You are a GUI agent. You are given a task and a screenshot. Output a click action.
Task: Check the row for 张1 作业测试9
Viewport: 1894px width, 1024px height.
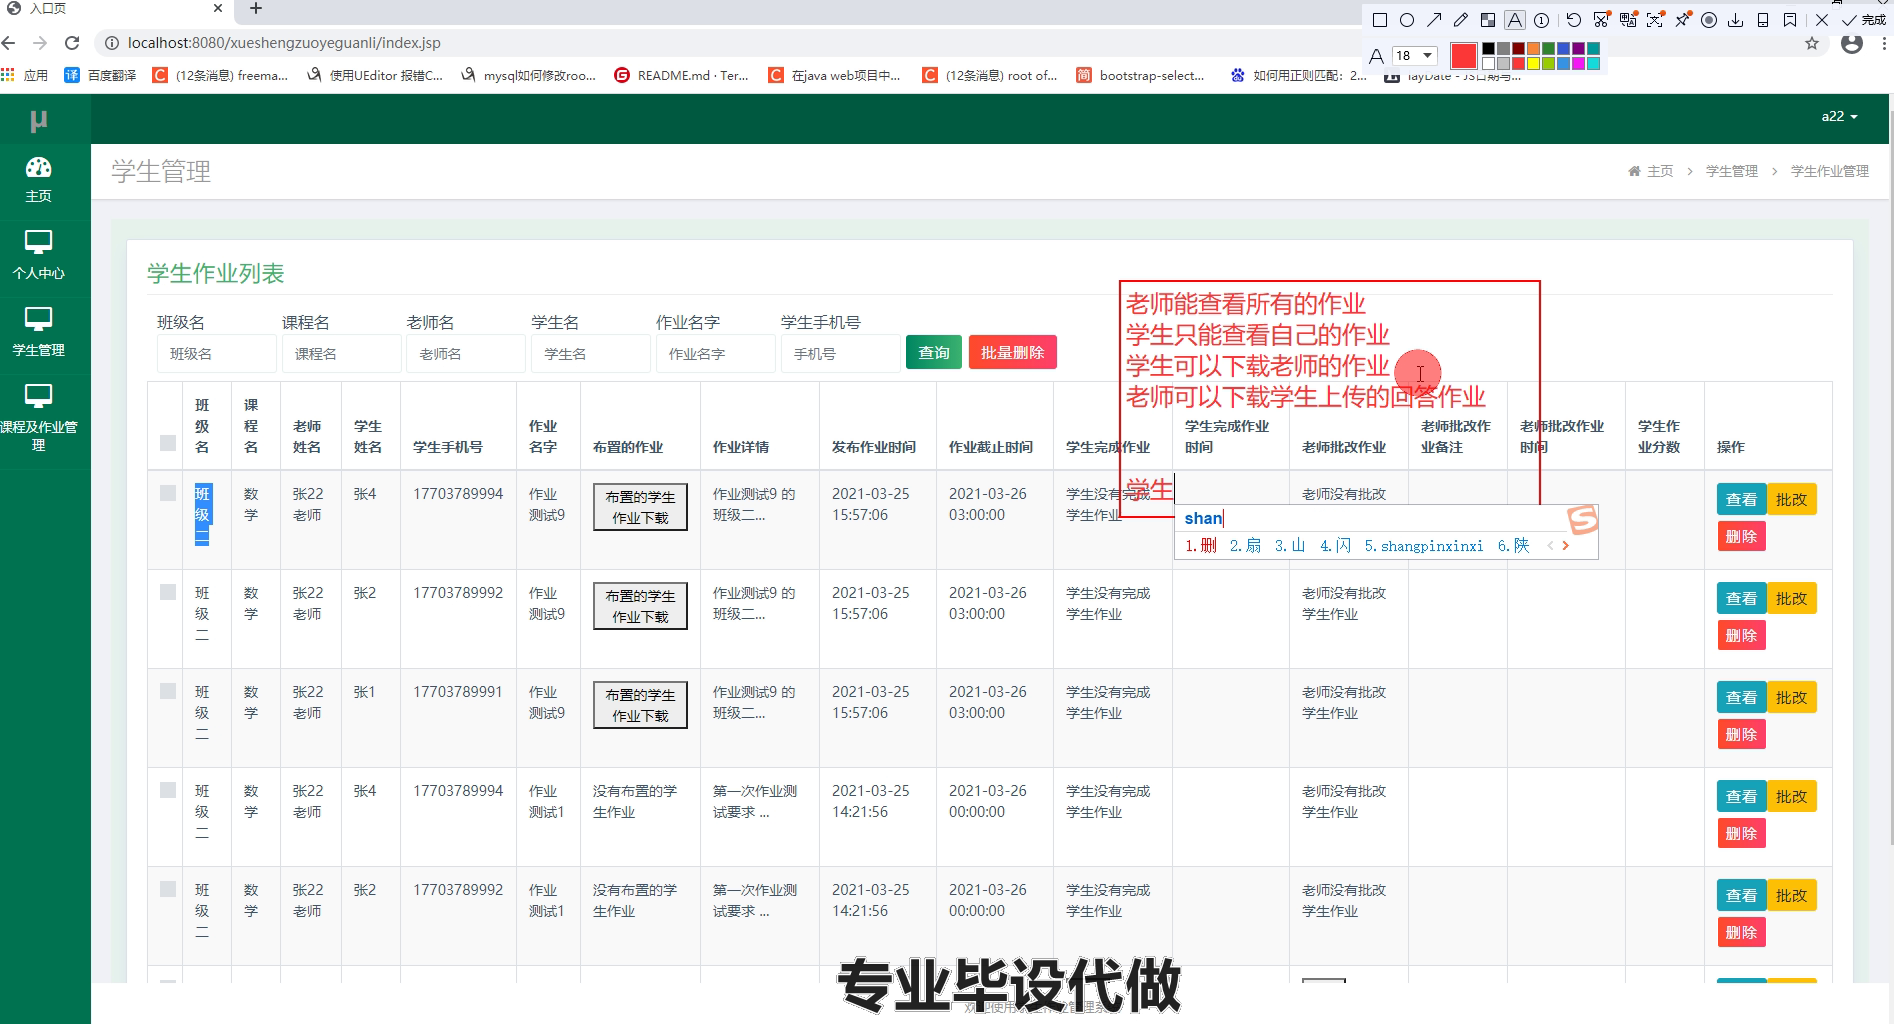tap(167, 691)
